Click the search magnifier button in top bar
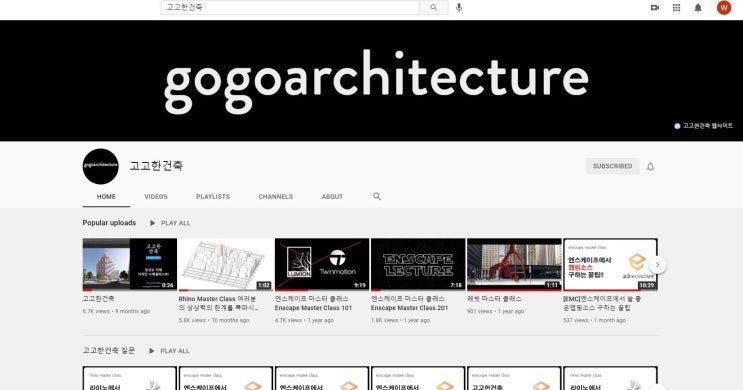Screen dimensions: 743x390 tap(434, 8)
